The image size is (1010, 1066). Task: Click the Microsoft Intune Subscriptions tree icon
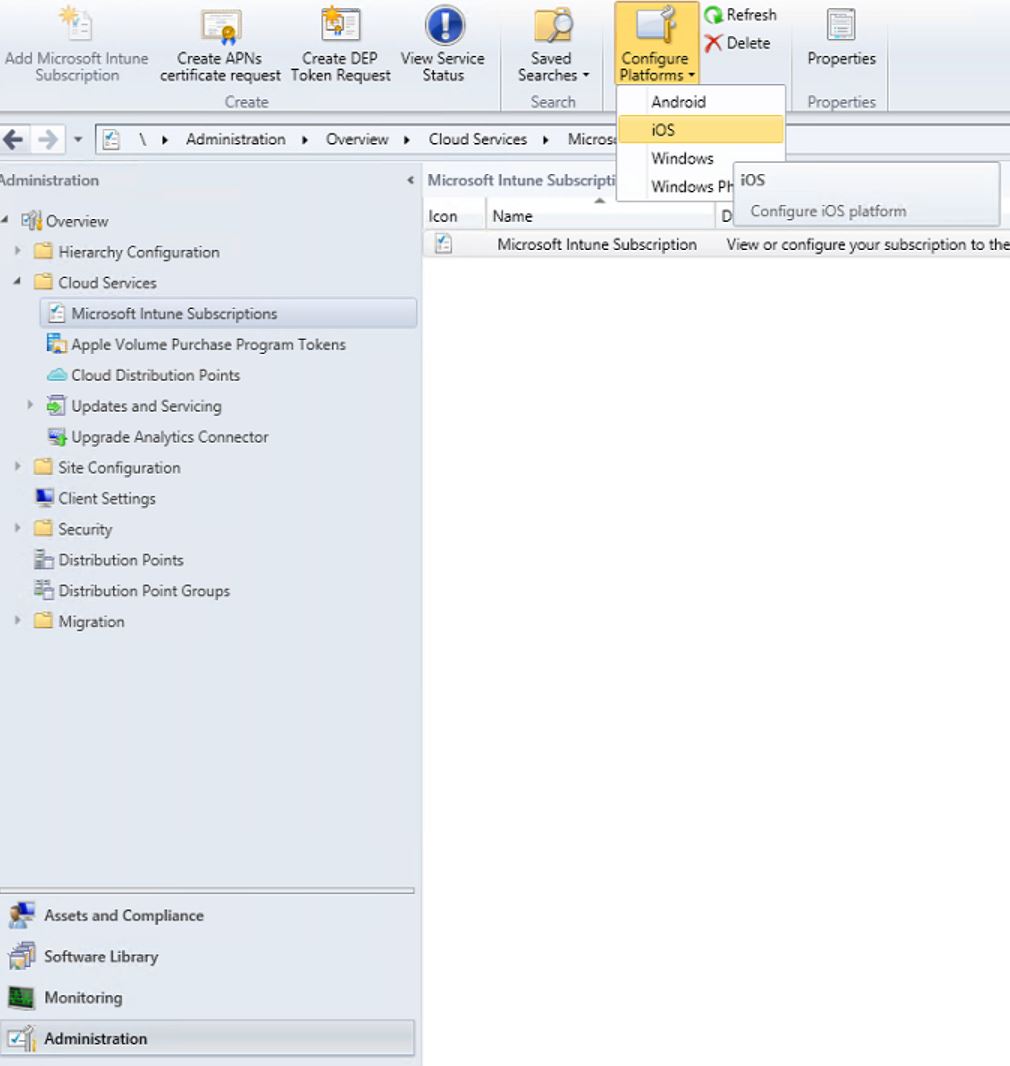(x=57, y=313)
